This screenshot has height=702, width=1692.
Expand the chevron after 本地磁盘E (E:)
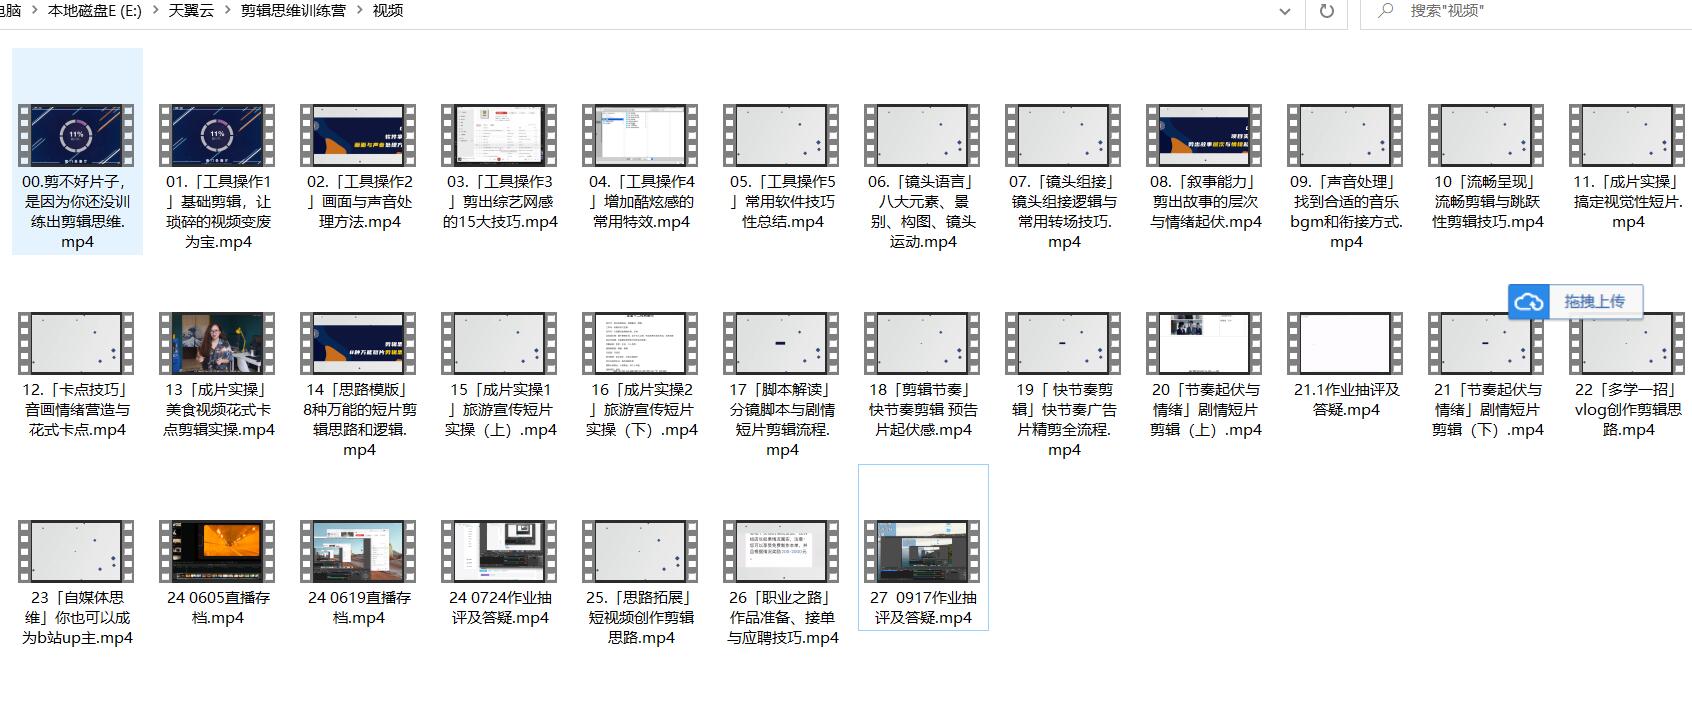[156, 11]
